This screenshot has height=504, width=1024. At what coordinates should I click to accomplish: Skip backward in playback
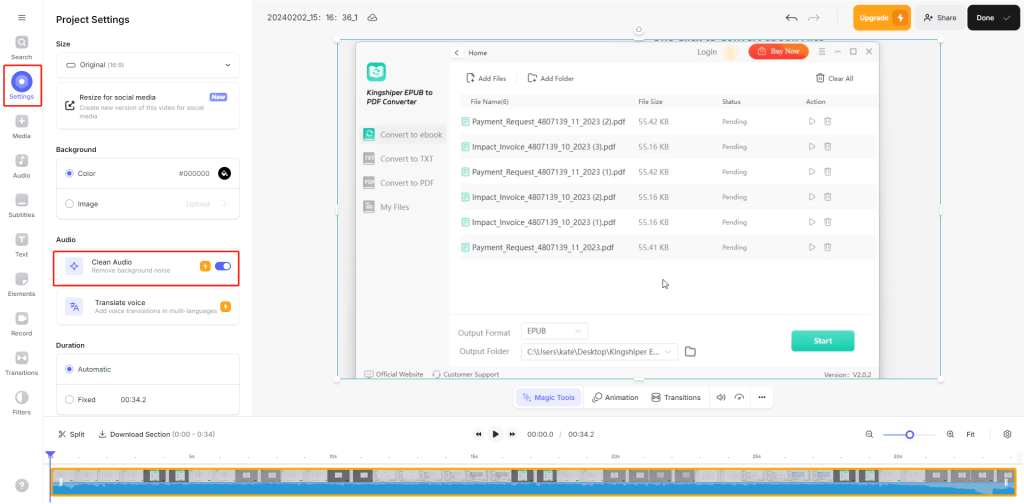(x=479, y=434)
